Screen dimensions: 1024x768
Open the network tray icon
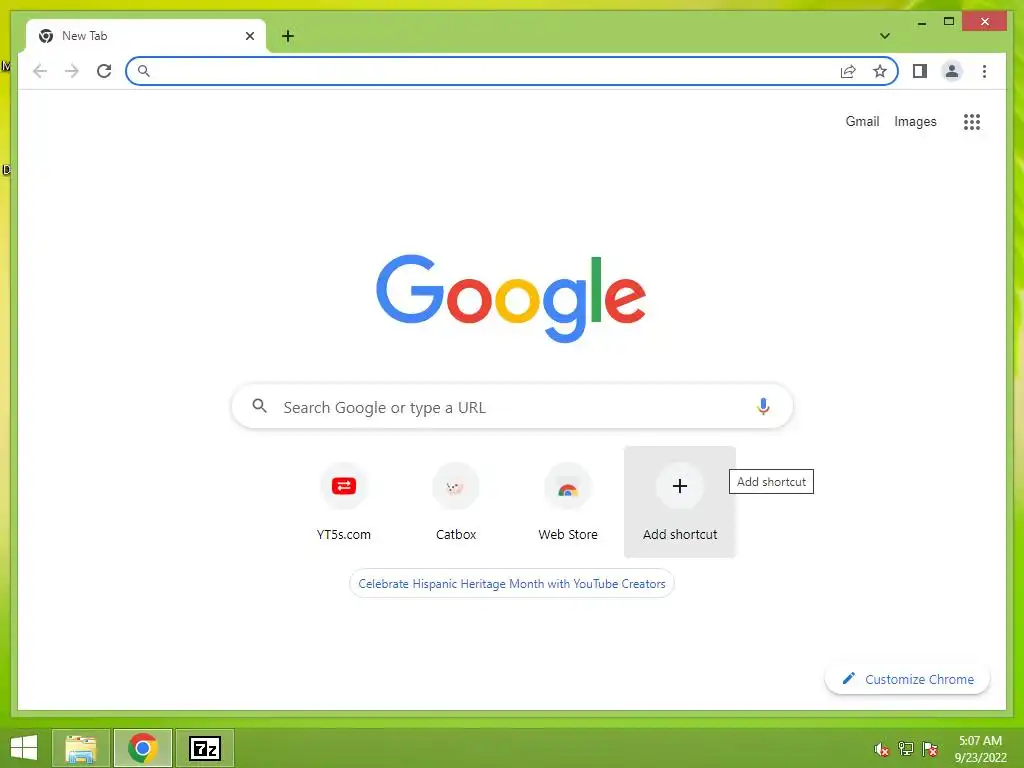(x=906, y=749)
